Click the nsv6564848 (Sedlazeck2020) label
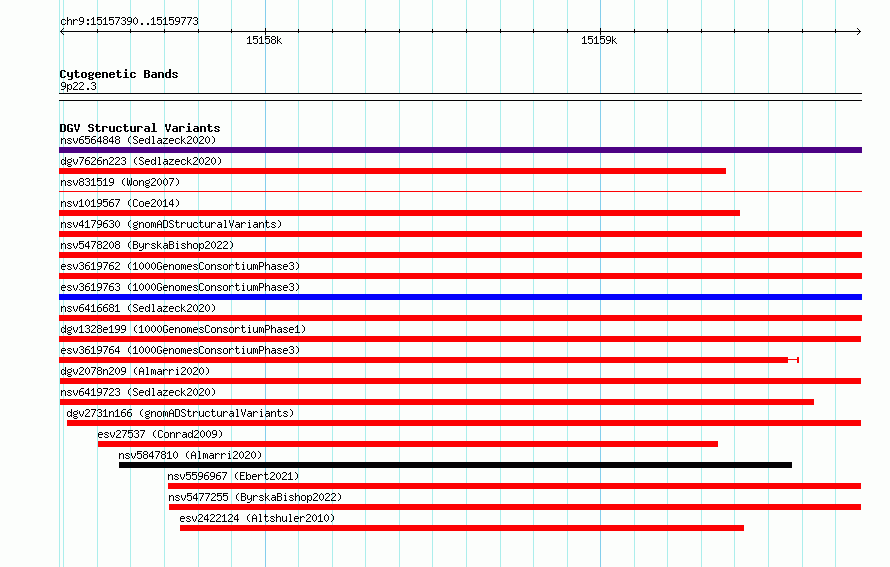Image resolution: width=890 pixels, height=567 pixels. [138, 140]
